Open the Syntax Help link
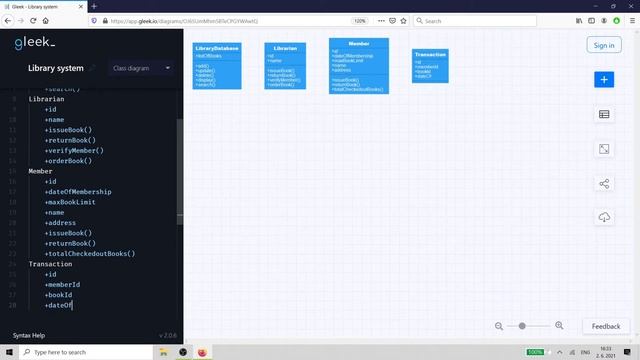640x360 pixels. pyautogui.click(x=29, y=336)
